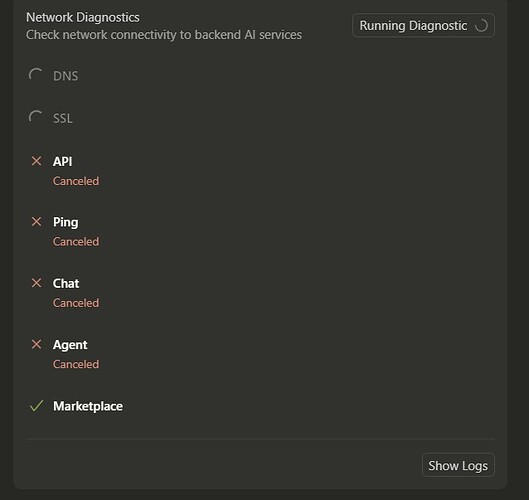
Task: Click the Canceled status under Ping
Action: 76,242
